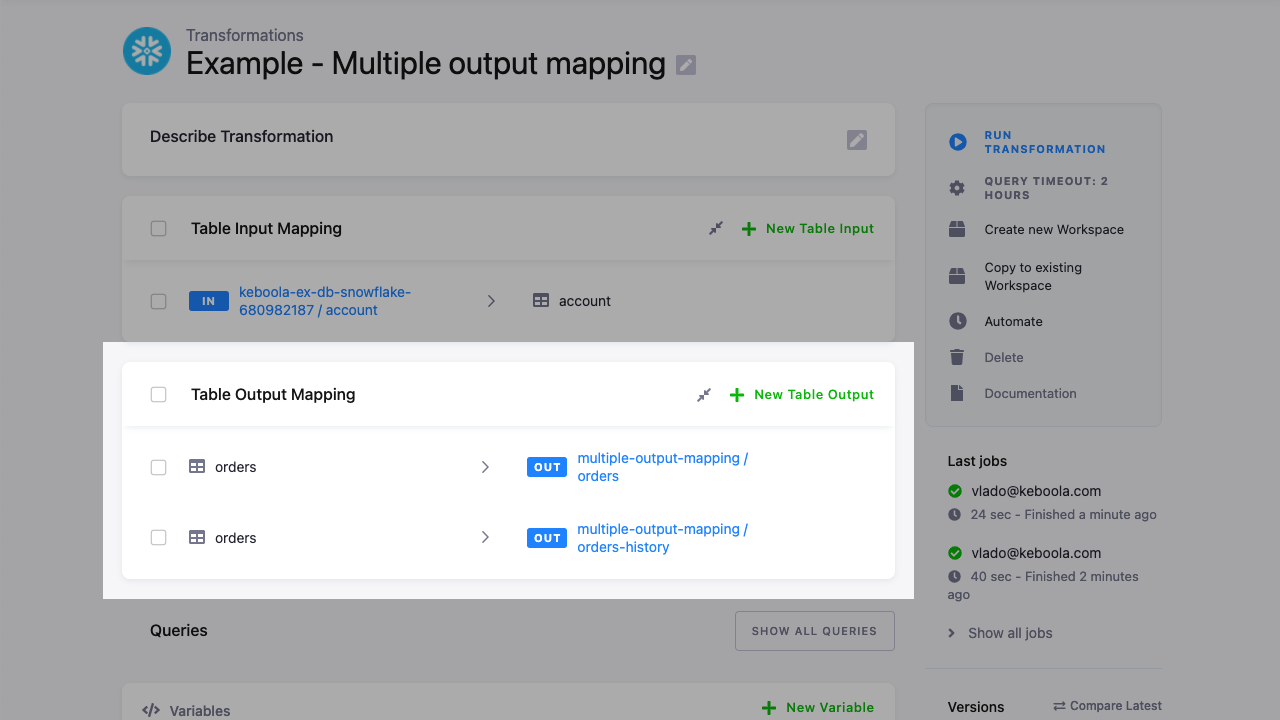Click the Show all jobs link
This screenshot has height=720, width=1280.
click(1010, 633)
